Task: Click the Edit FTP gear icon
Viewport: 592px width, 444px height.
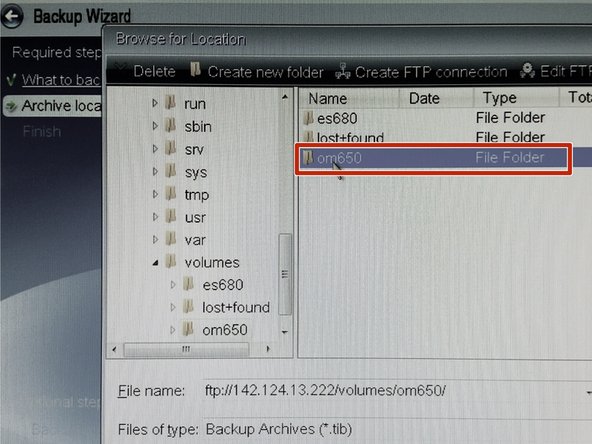Action: tap(527, 71)
